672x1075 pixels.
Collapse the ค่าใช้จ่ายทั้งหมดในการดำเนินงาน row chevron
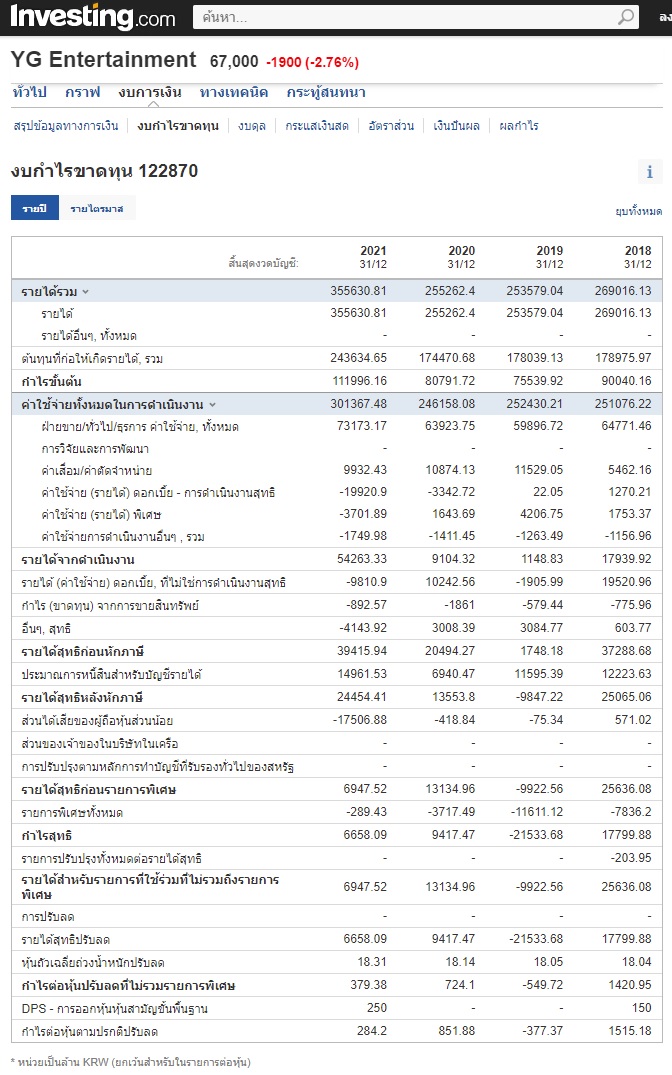(213, 404)
